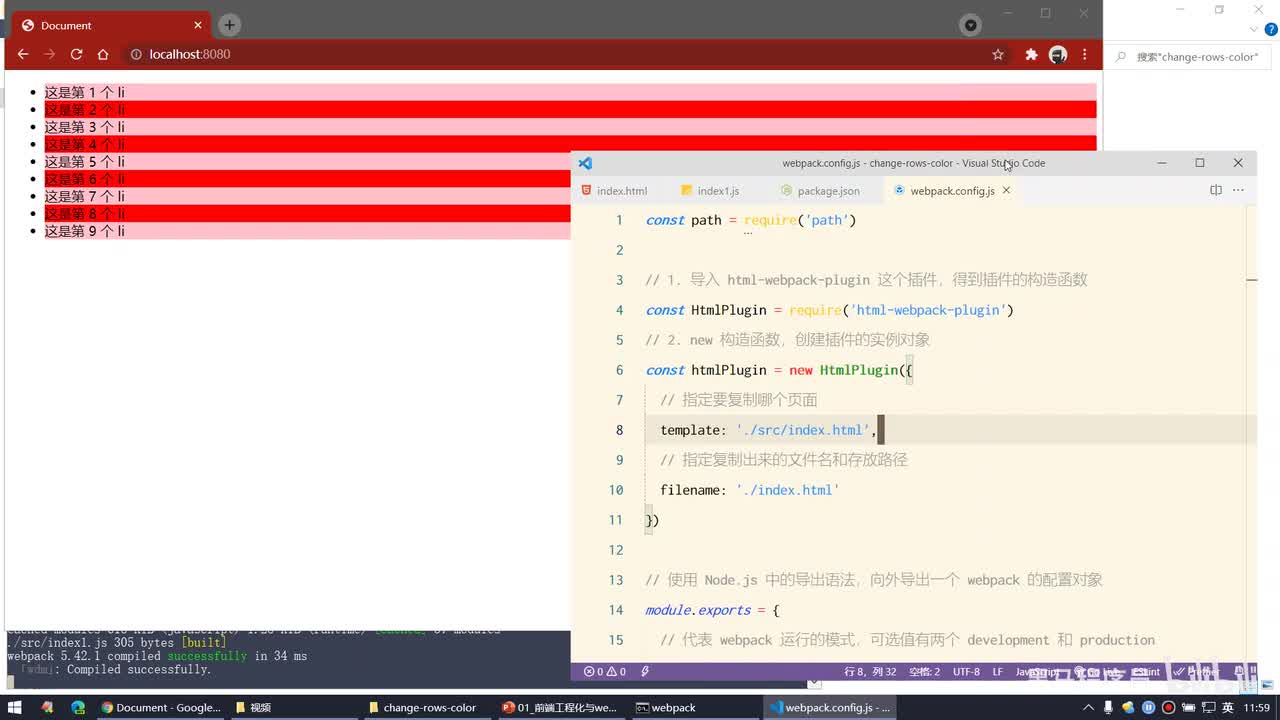Image resolution: width=1280 pixels, height=720 pixels.
Task: Open change-rows-color folder taskbar item
Action: click(x=428, y=707)
